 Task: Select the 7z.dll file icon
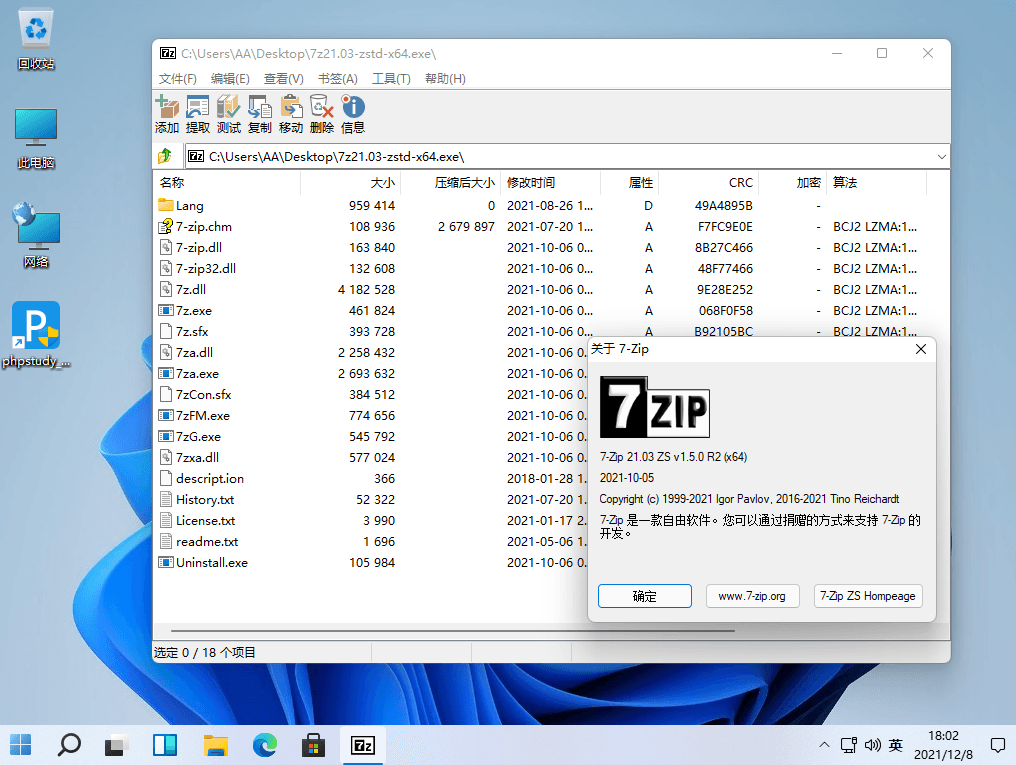point(166,290)
